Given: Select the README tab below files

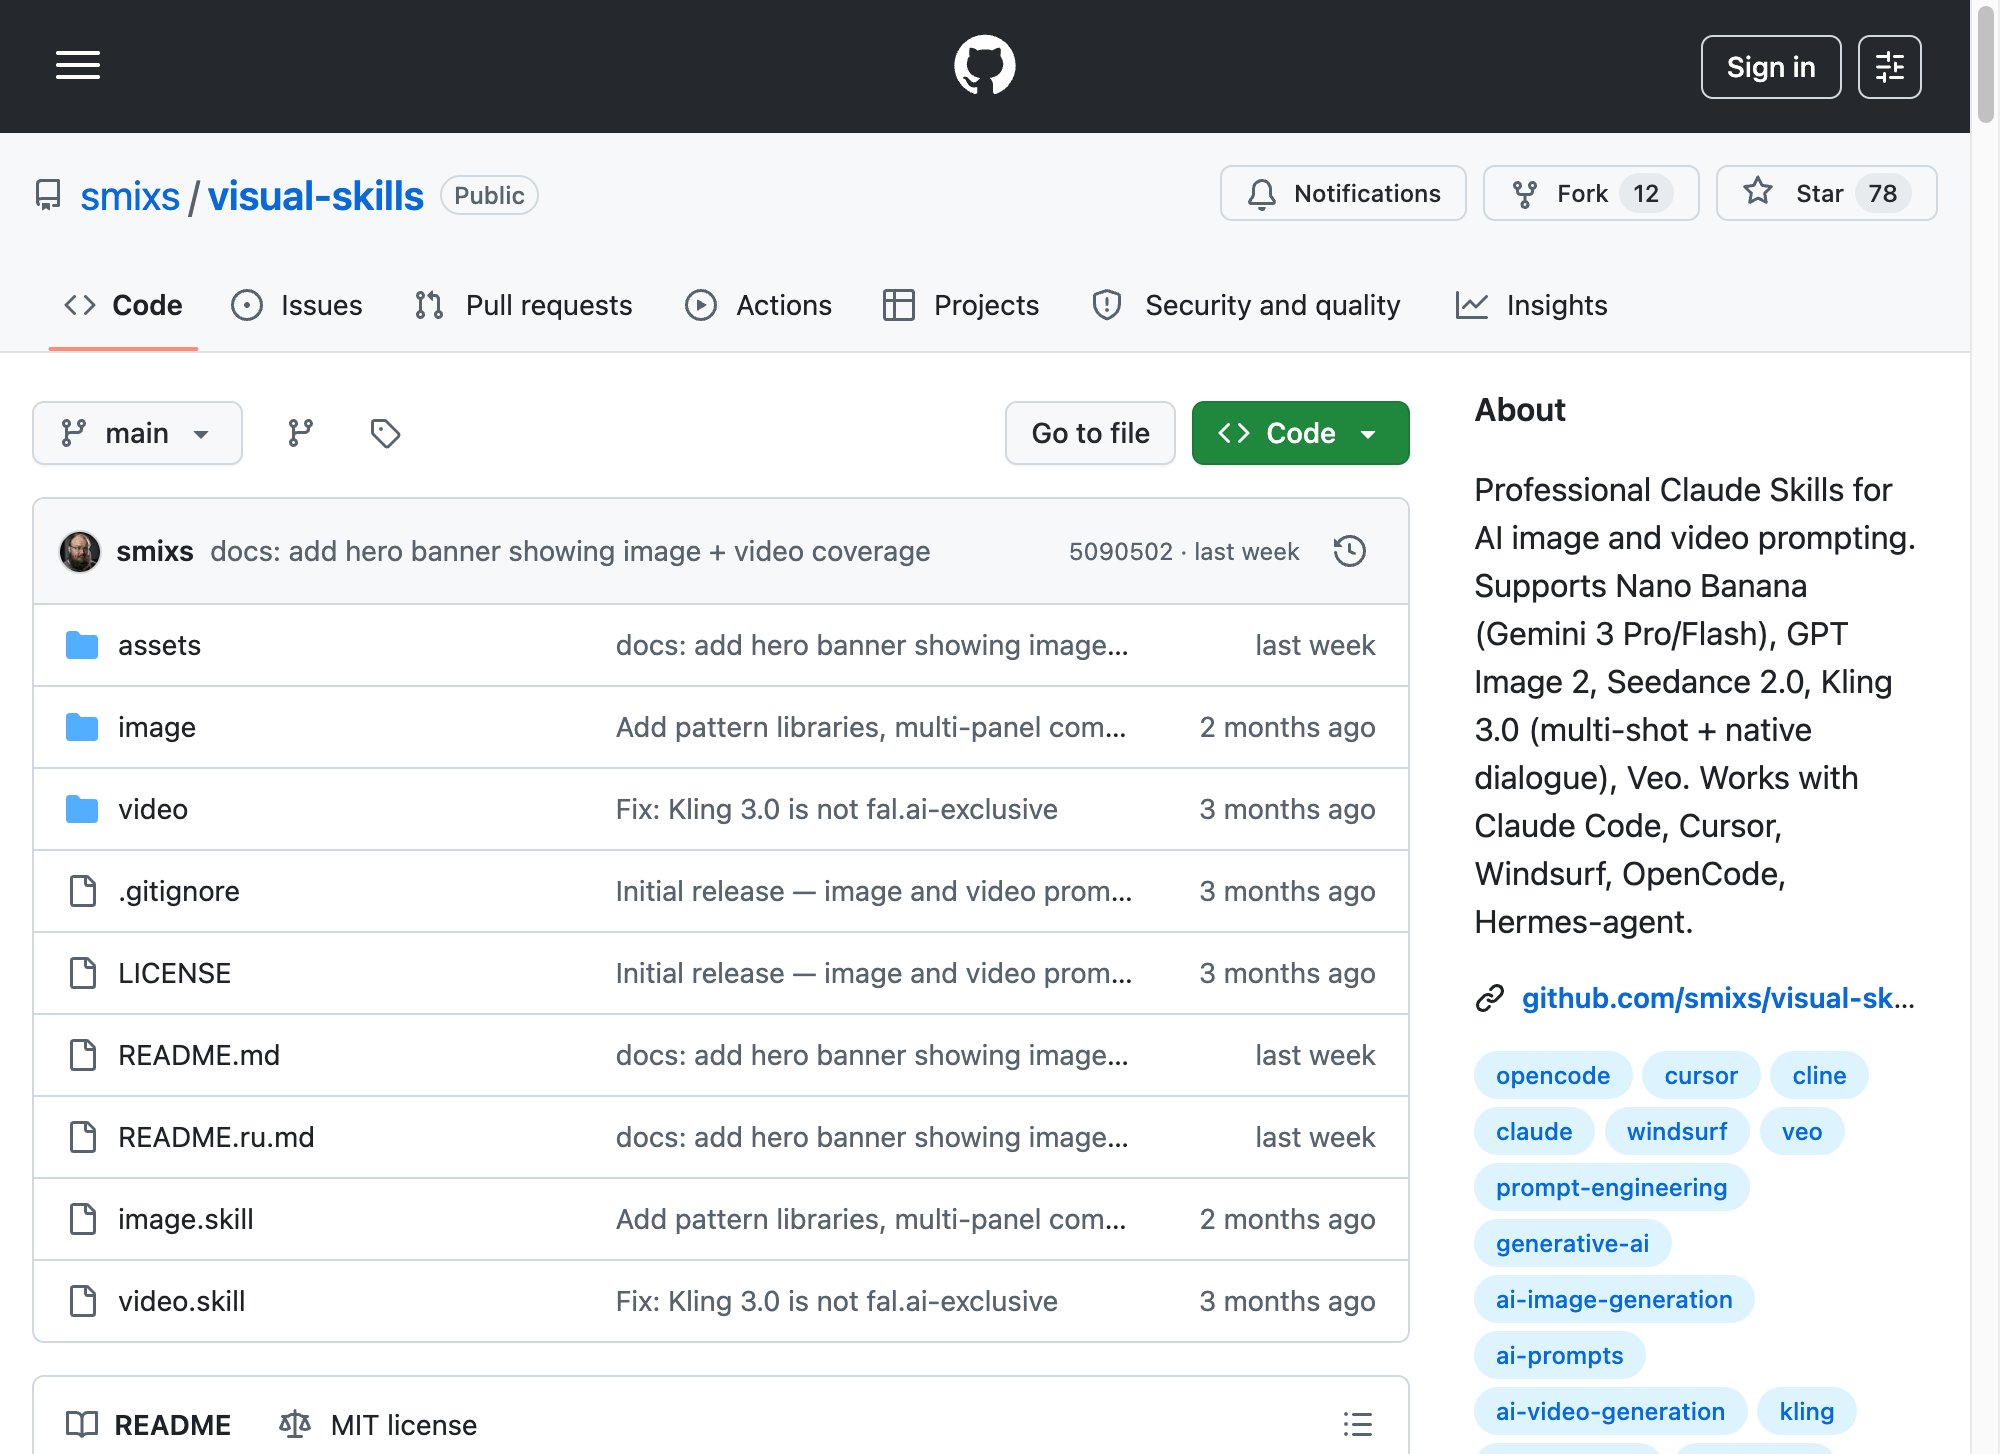Looking at the screenshot, I should [x=148, y=1425].
